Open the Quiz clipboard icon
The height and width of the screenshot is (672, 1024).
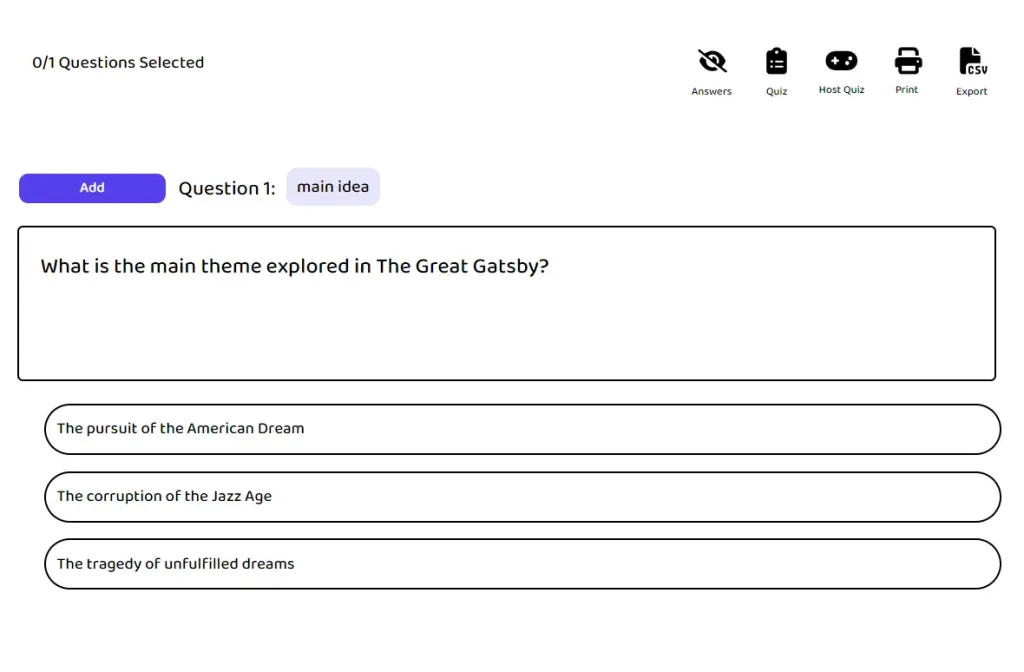(776, 62)
